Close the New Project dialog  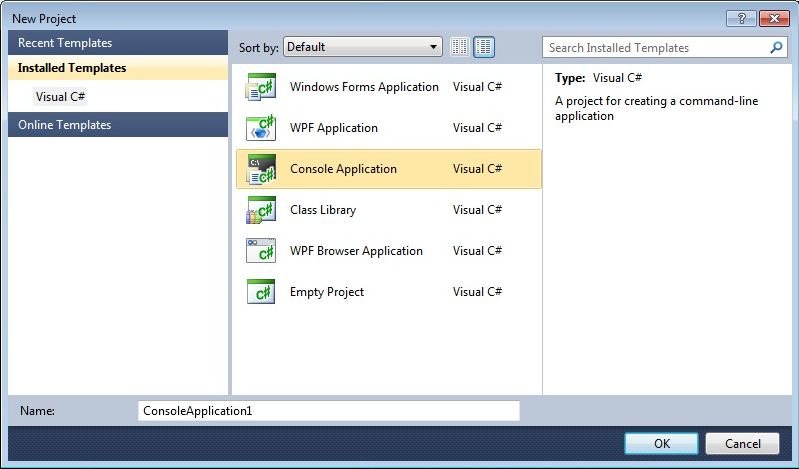tap(774, 19)
